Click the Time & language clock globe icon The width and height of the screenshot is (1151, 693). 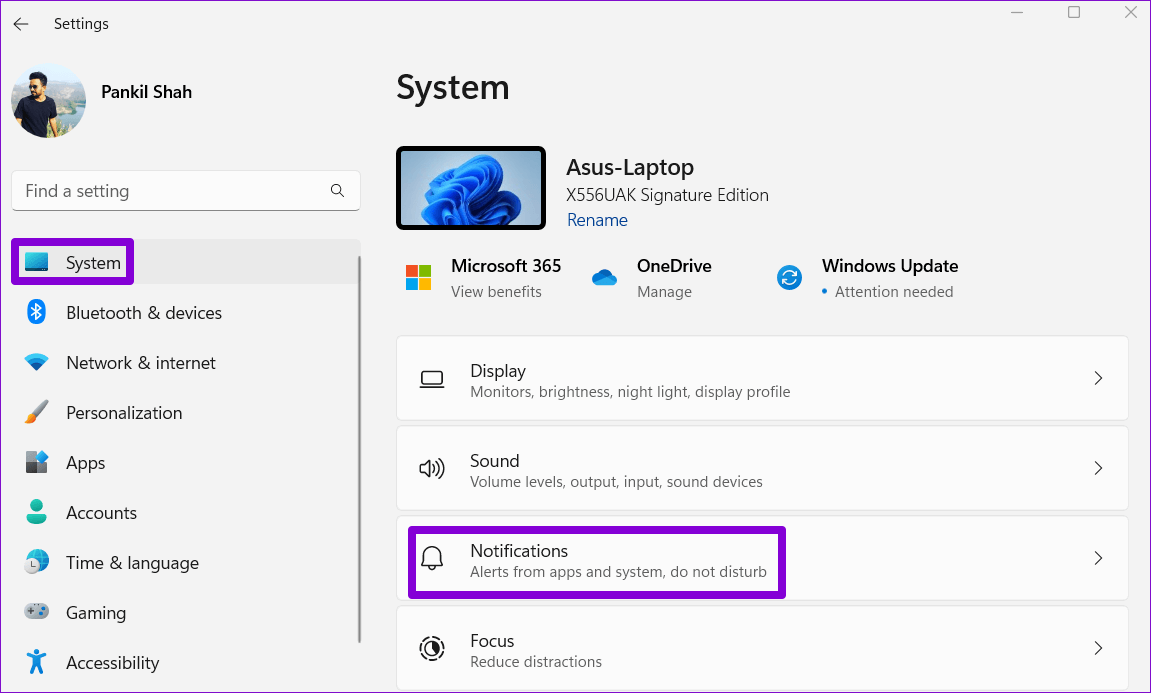tap(36, 562)
